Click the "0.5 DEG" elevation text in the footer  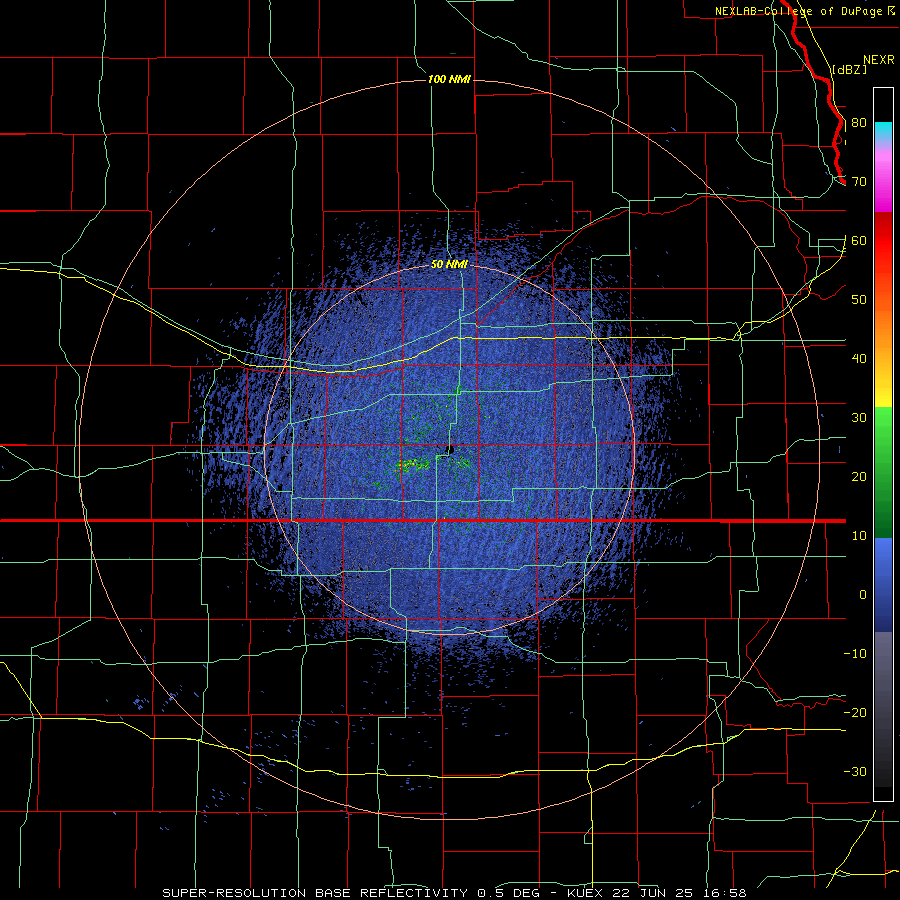508,893
